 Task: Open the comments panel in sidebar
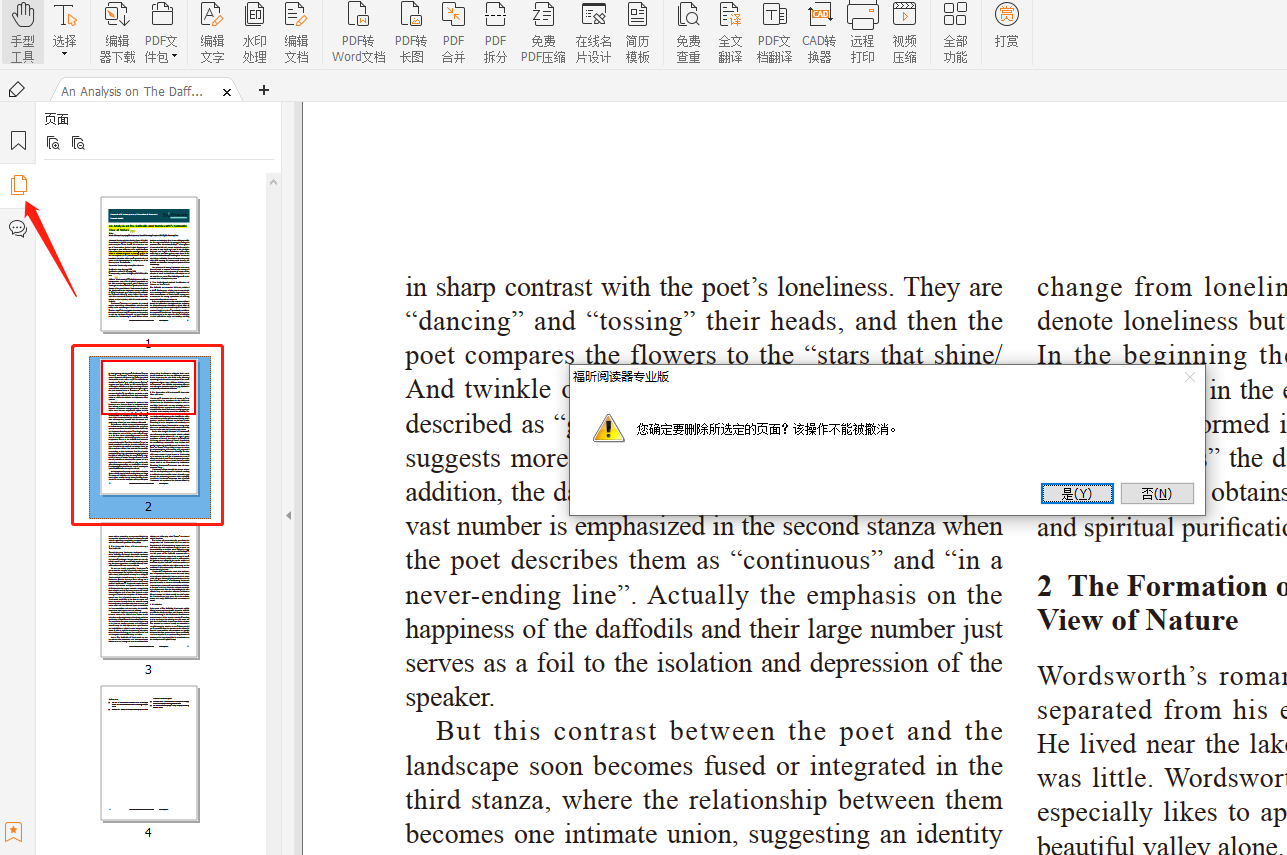coord(17,228)
